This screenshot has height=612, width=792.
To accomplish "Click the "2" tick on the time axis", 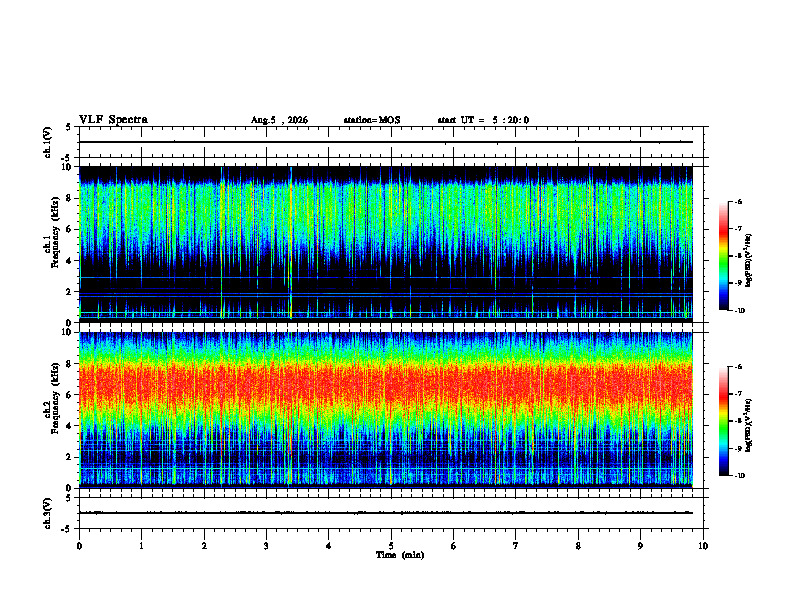I will coord(204,546).
